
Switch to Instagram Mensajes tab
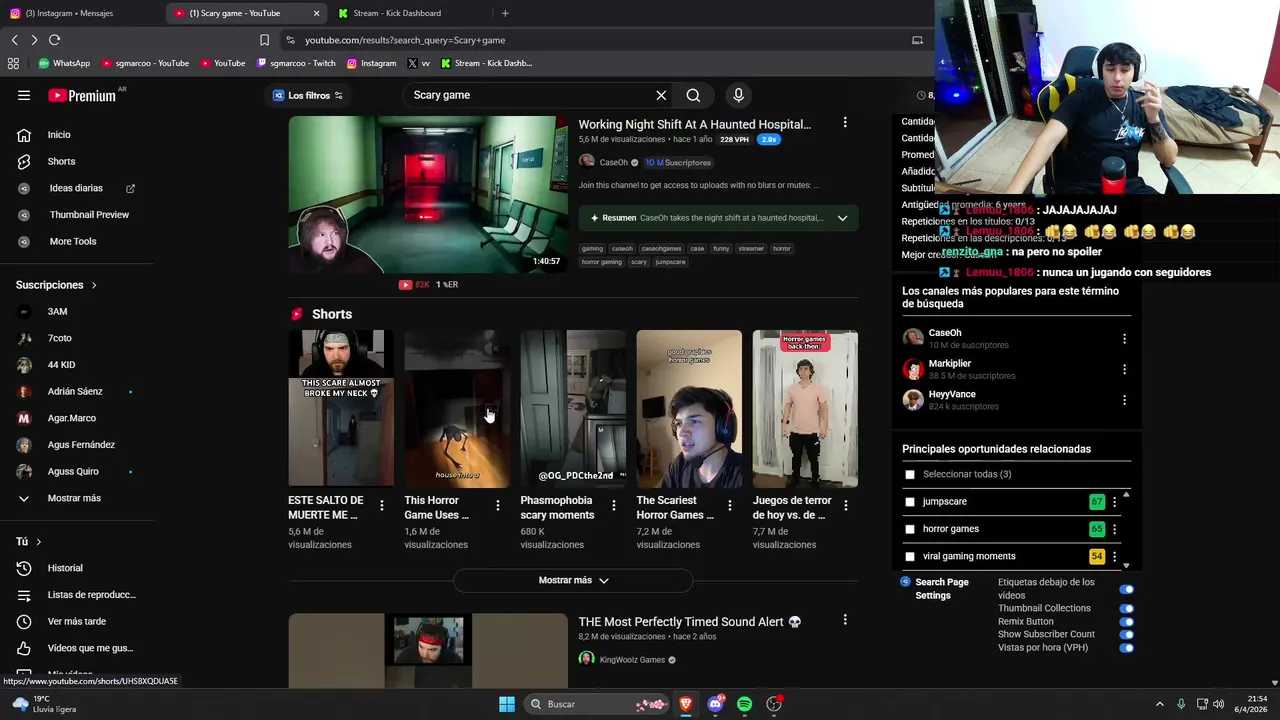pos(70,13)
